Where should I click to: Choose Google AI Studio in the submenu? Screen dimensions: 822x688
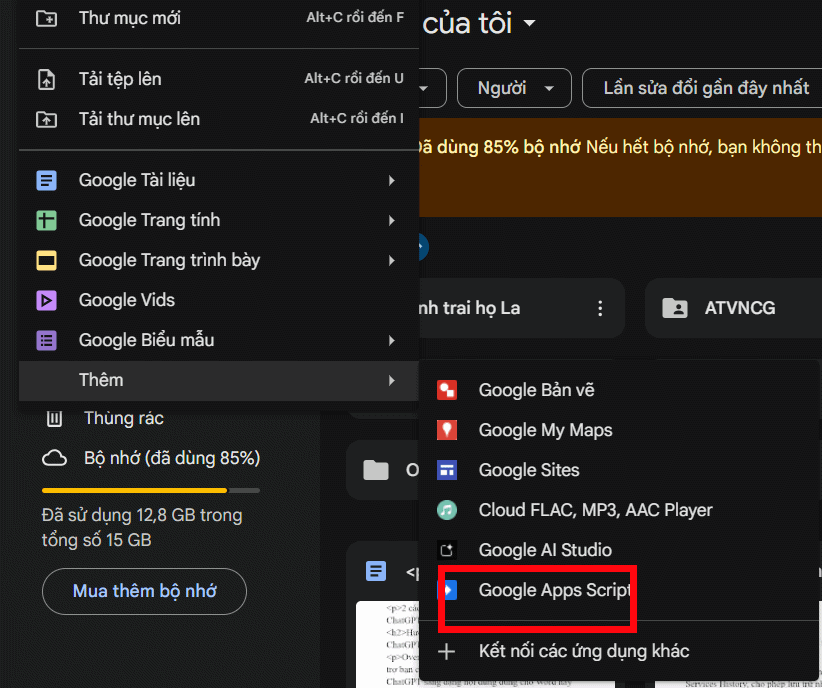(x=620, y=550)
